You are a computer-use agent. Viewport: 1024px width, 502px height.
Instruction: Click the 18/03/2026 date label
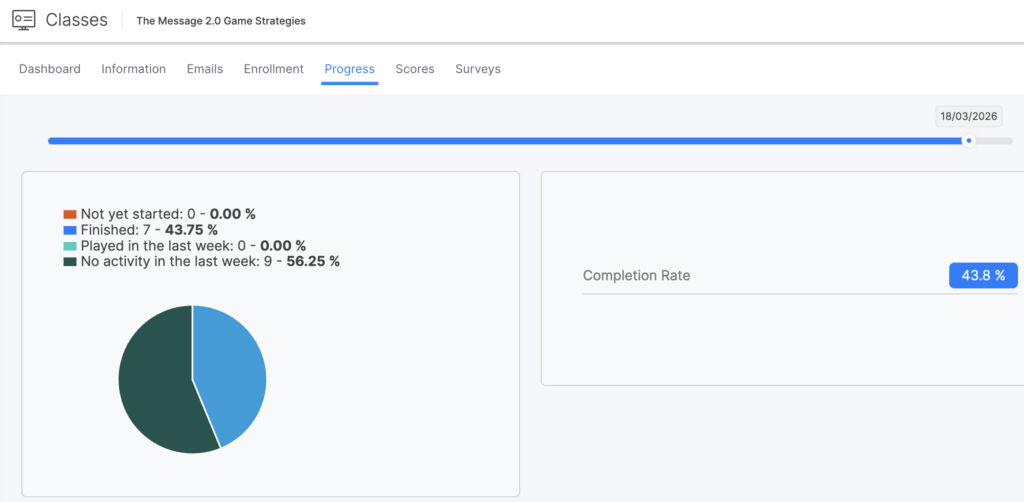pyautogui.click(x=968, y=117)
